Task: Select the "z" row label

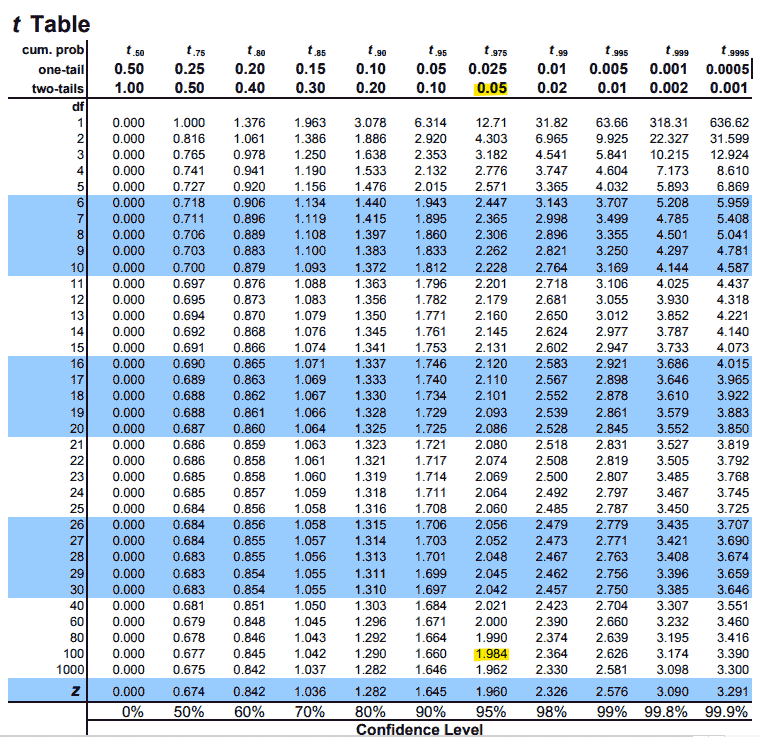Action: pyautogui.click(x=76, y=691)
